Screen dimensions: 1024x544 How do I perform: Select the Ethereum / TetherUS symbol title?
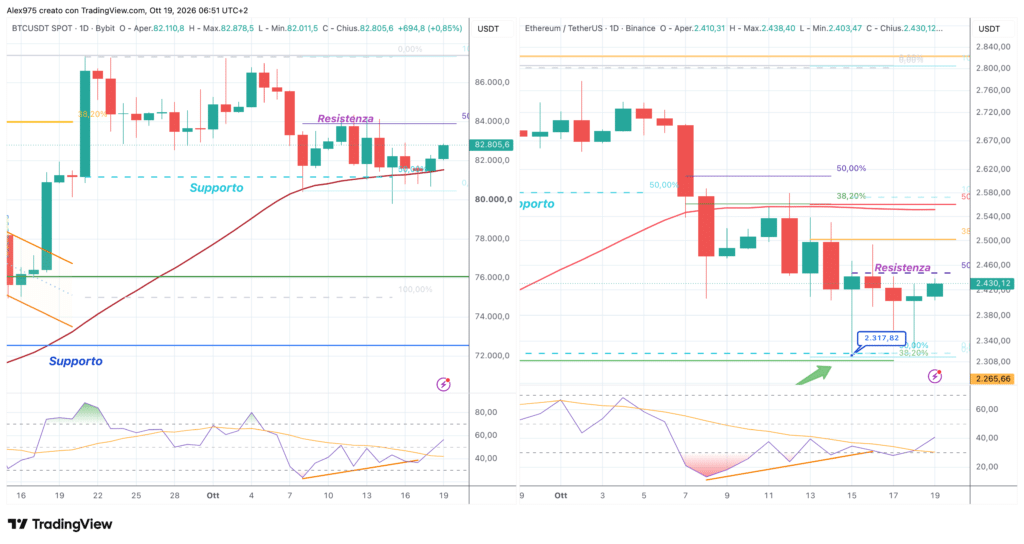click(x=561, y=29)
